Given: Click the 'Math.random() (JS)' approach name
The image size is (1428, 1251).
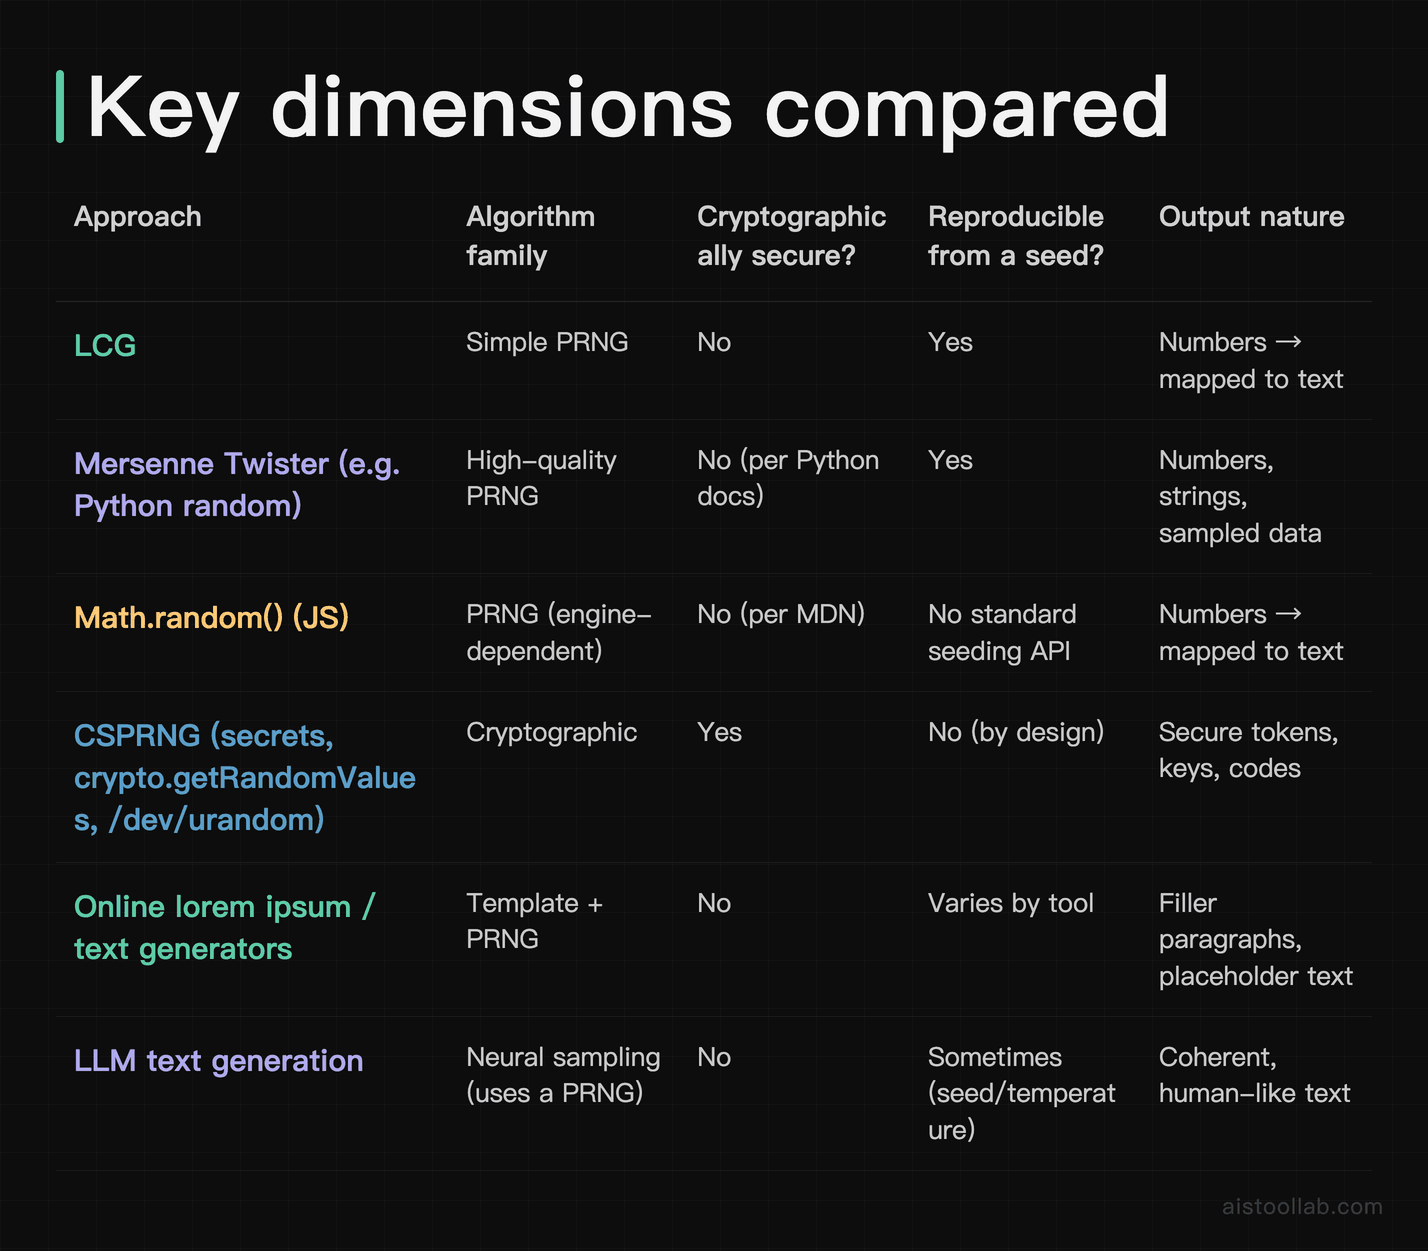Looking at the screenshot, I should point(212,618).
